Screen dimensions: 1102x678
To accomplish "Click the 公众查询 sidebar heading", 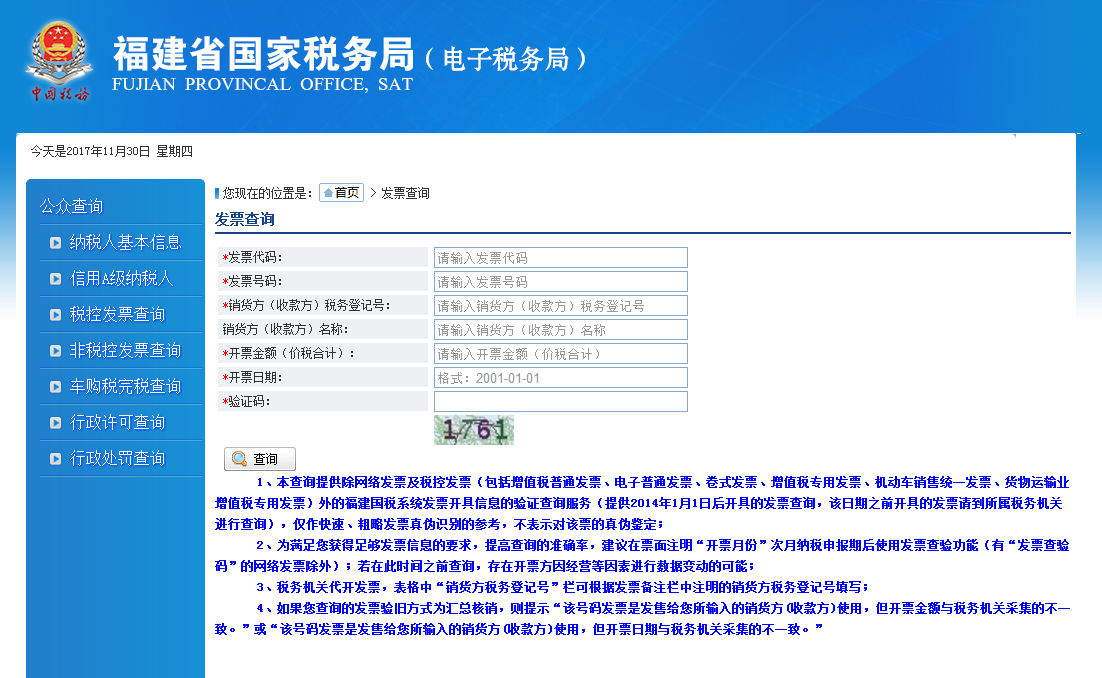I will (71, 206).
